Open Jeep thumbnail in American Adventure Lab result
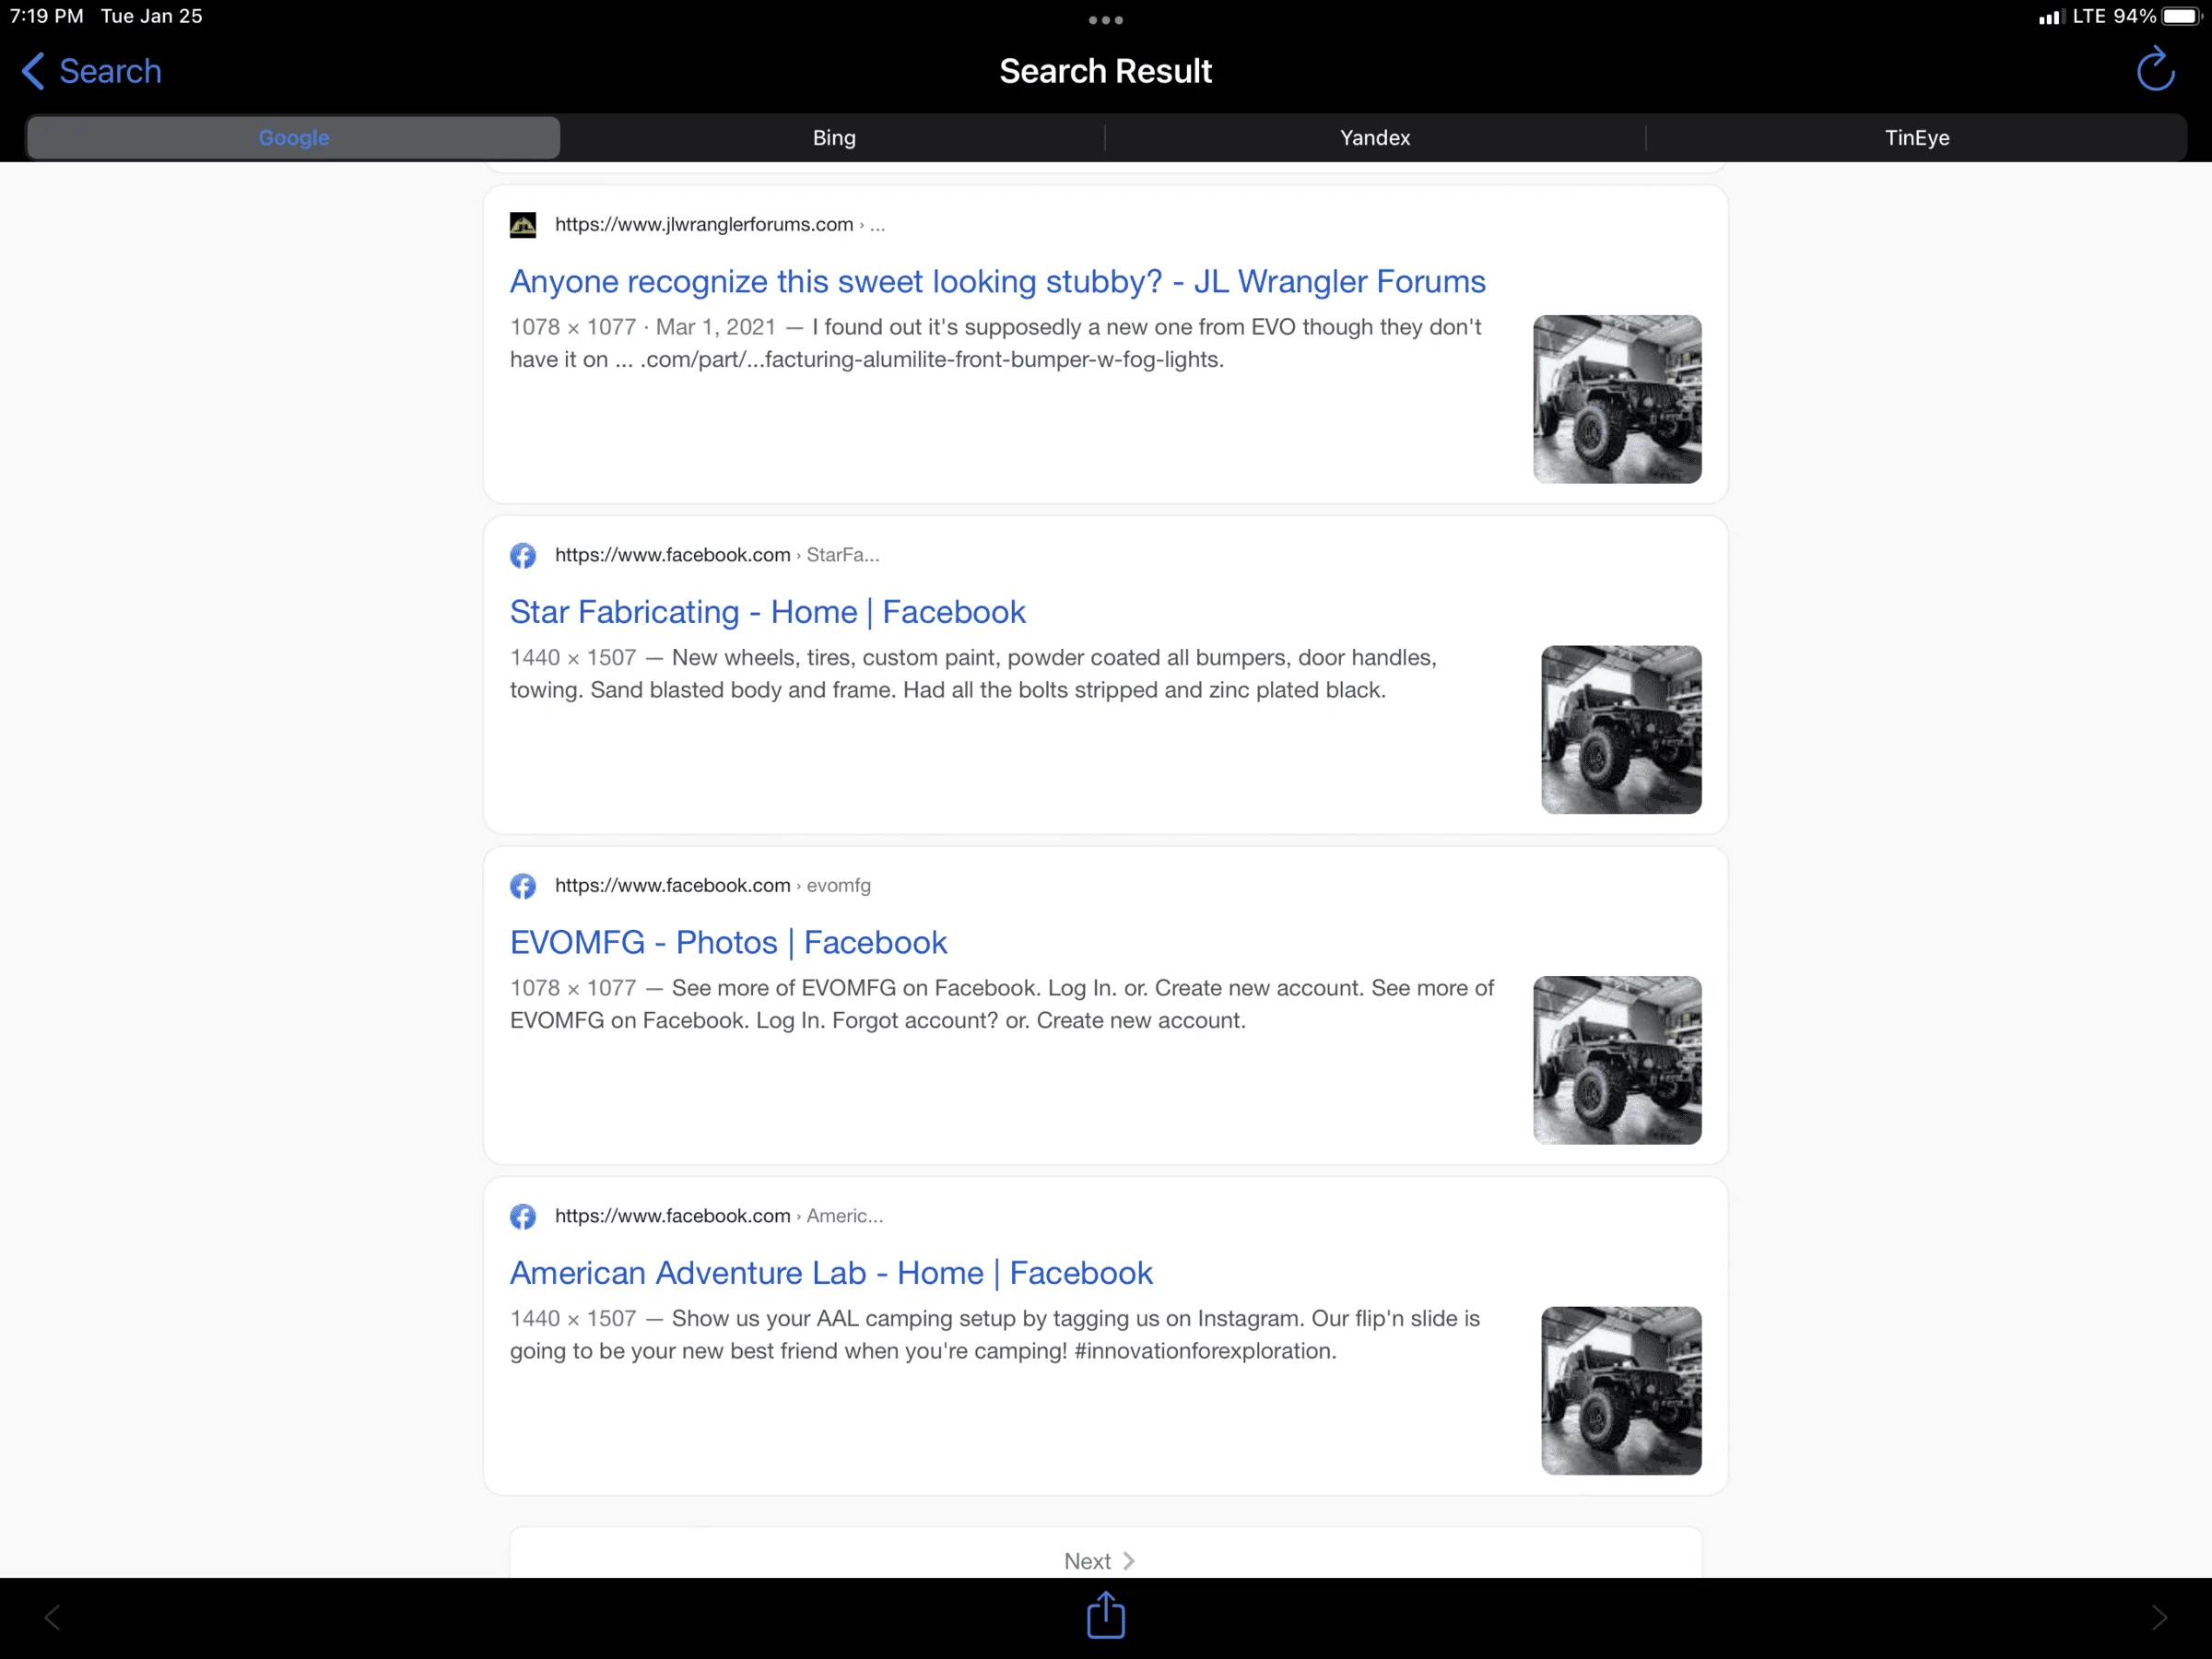2212x1659 pixels. click(1621, 1390)
